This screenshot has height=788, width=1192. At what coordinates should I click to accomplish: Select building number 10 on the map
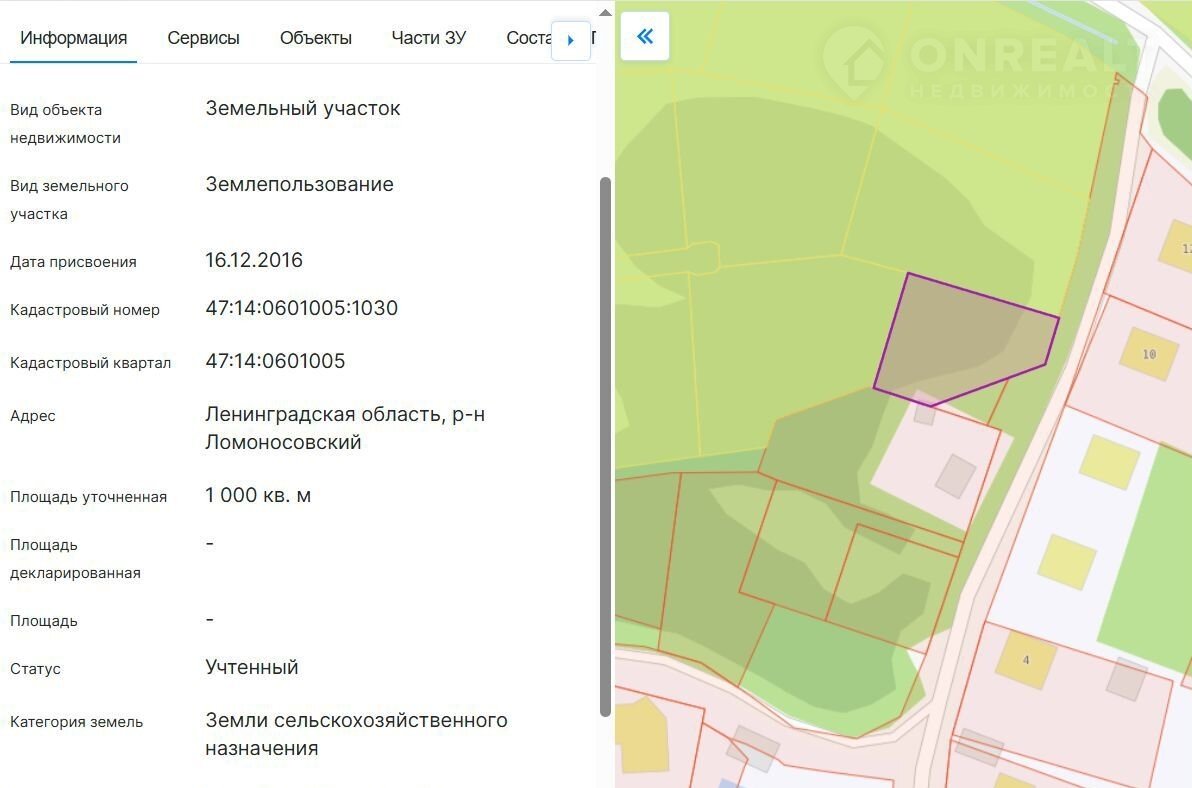[x=1148, y=354]
